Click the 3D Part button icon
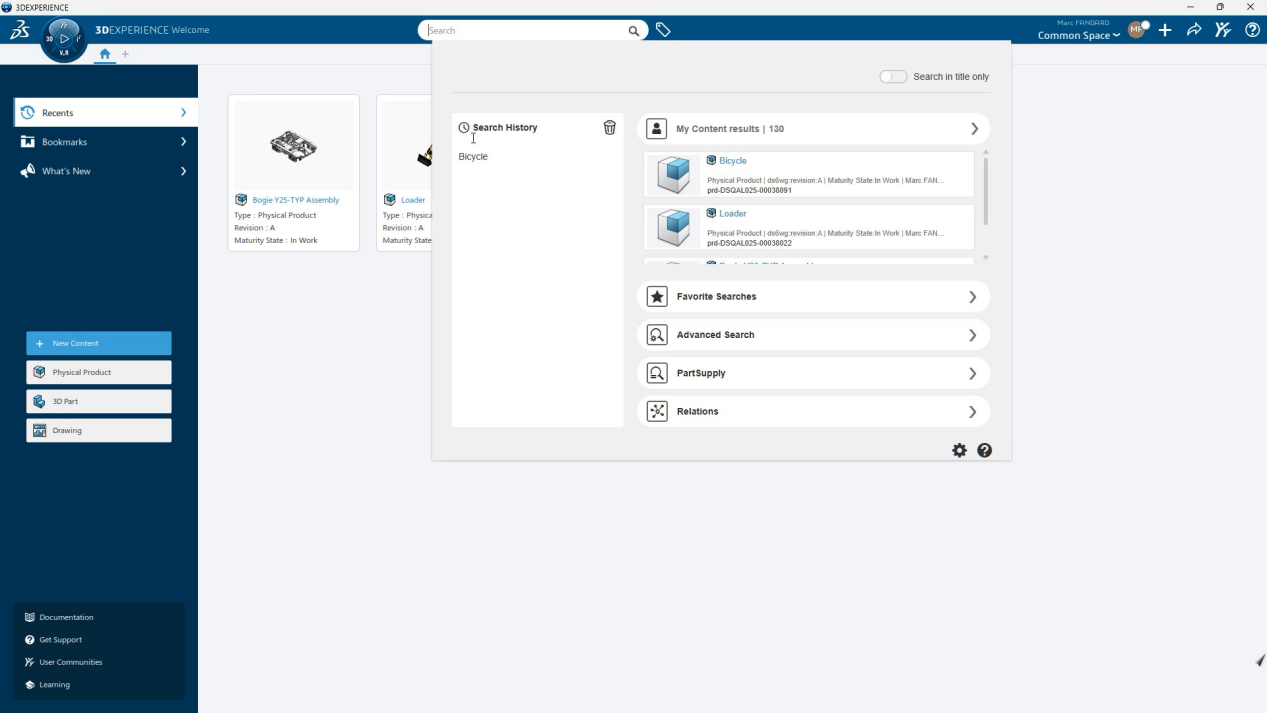 39,401
